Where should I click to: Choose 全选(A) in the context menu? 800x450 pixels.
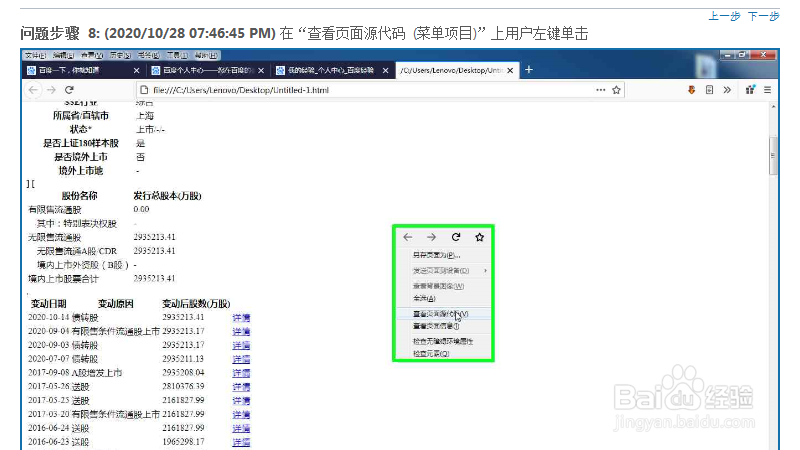(x=443, y=298)
